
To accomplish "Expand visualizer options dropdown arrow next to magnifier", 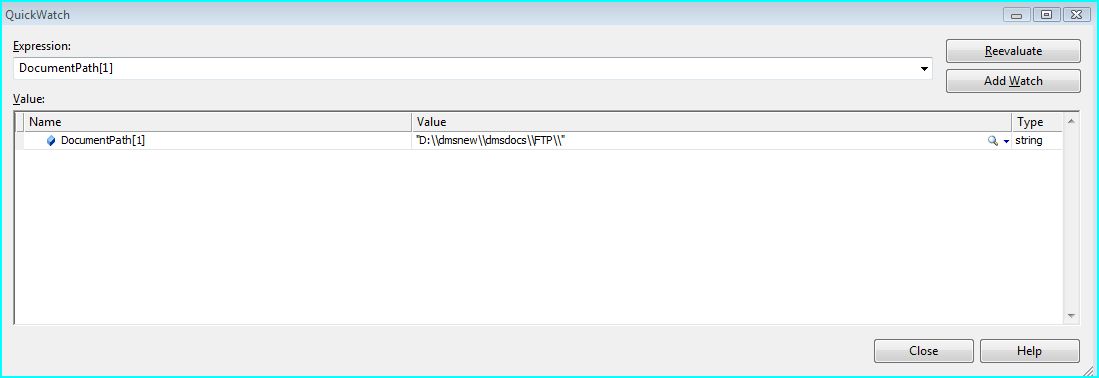I will (1006, 141).
